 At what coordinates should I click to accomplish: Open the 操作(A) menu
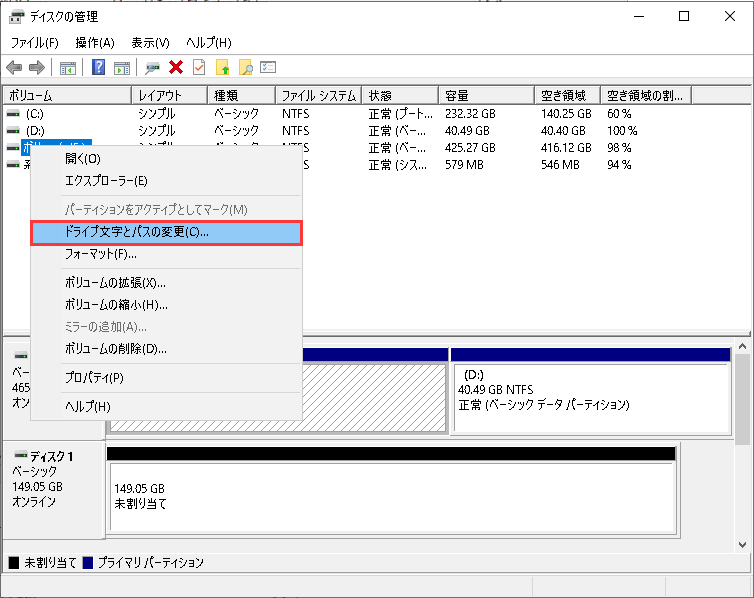95,43
